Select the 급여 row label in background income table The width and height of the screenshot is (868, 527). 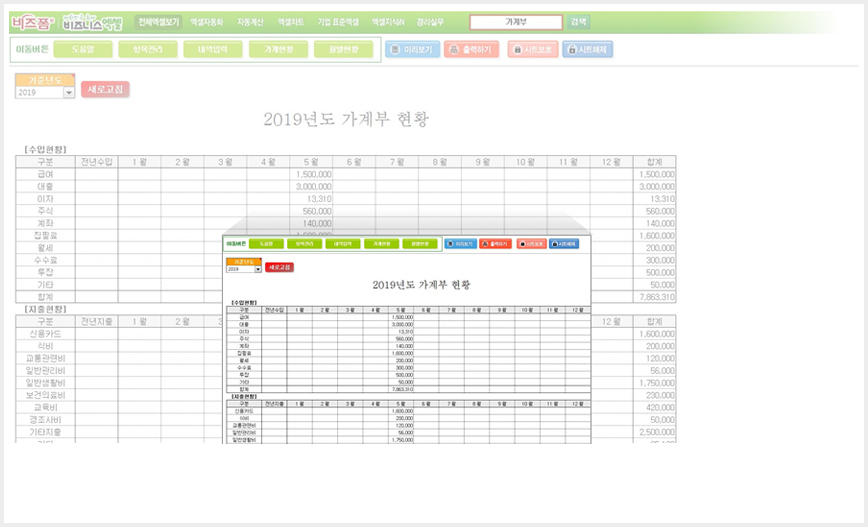pos(45,174)
